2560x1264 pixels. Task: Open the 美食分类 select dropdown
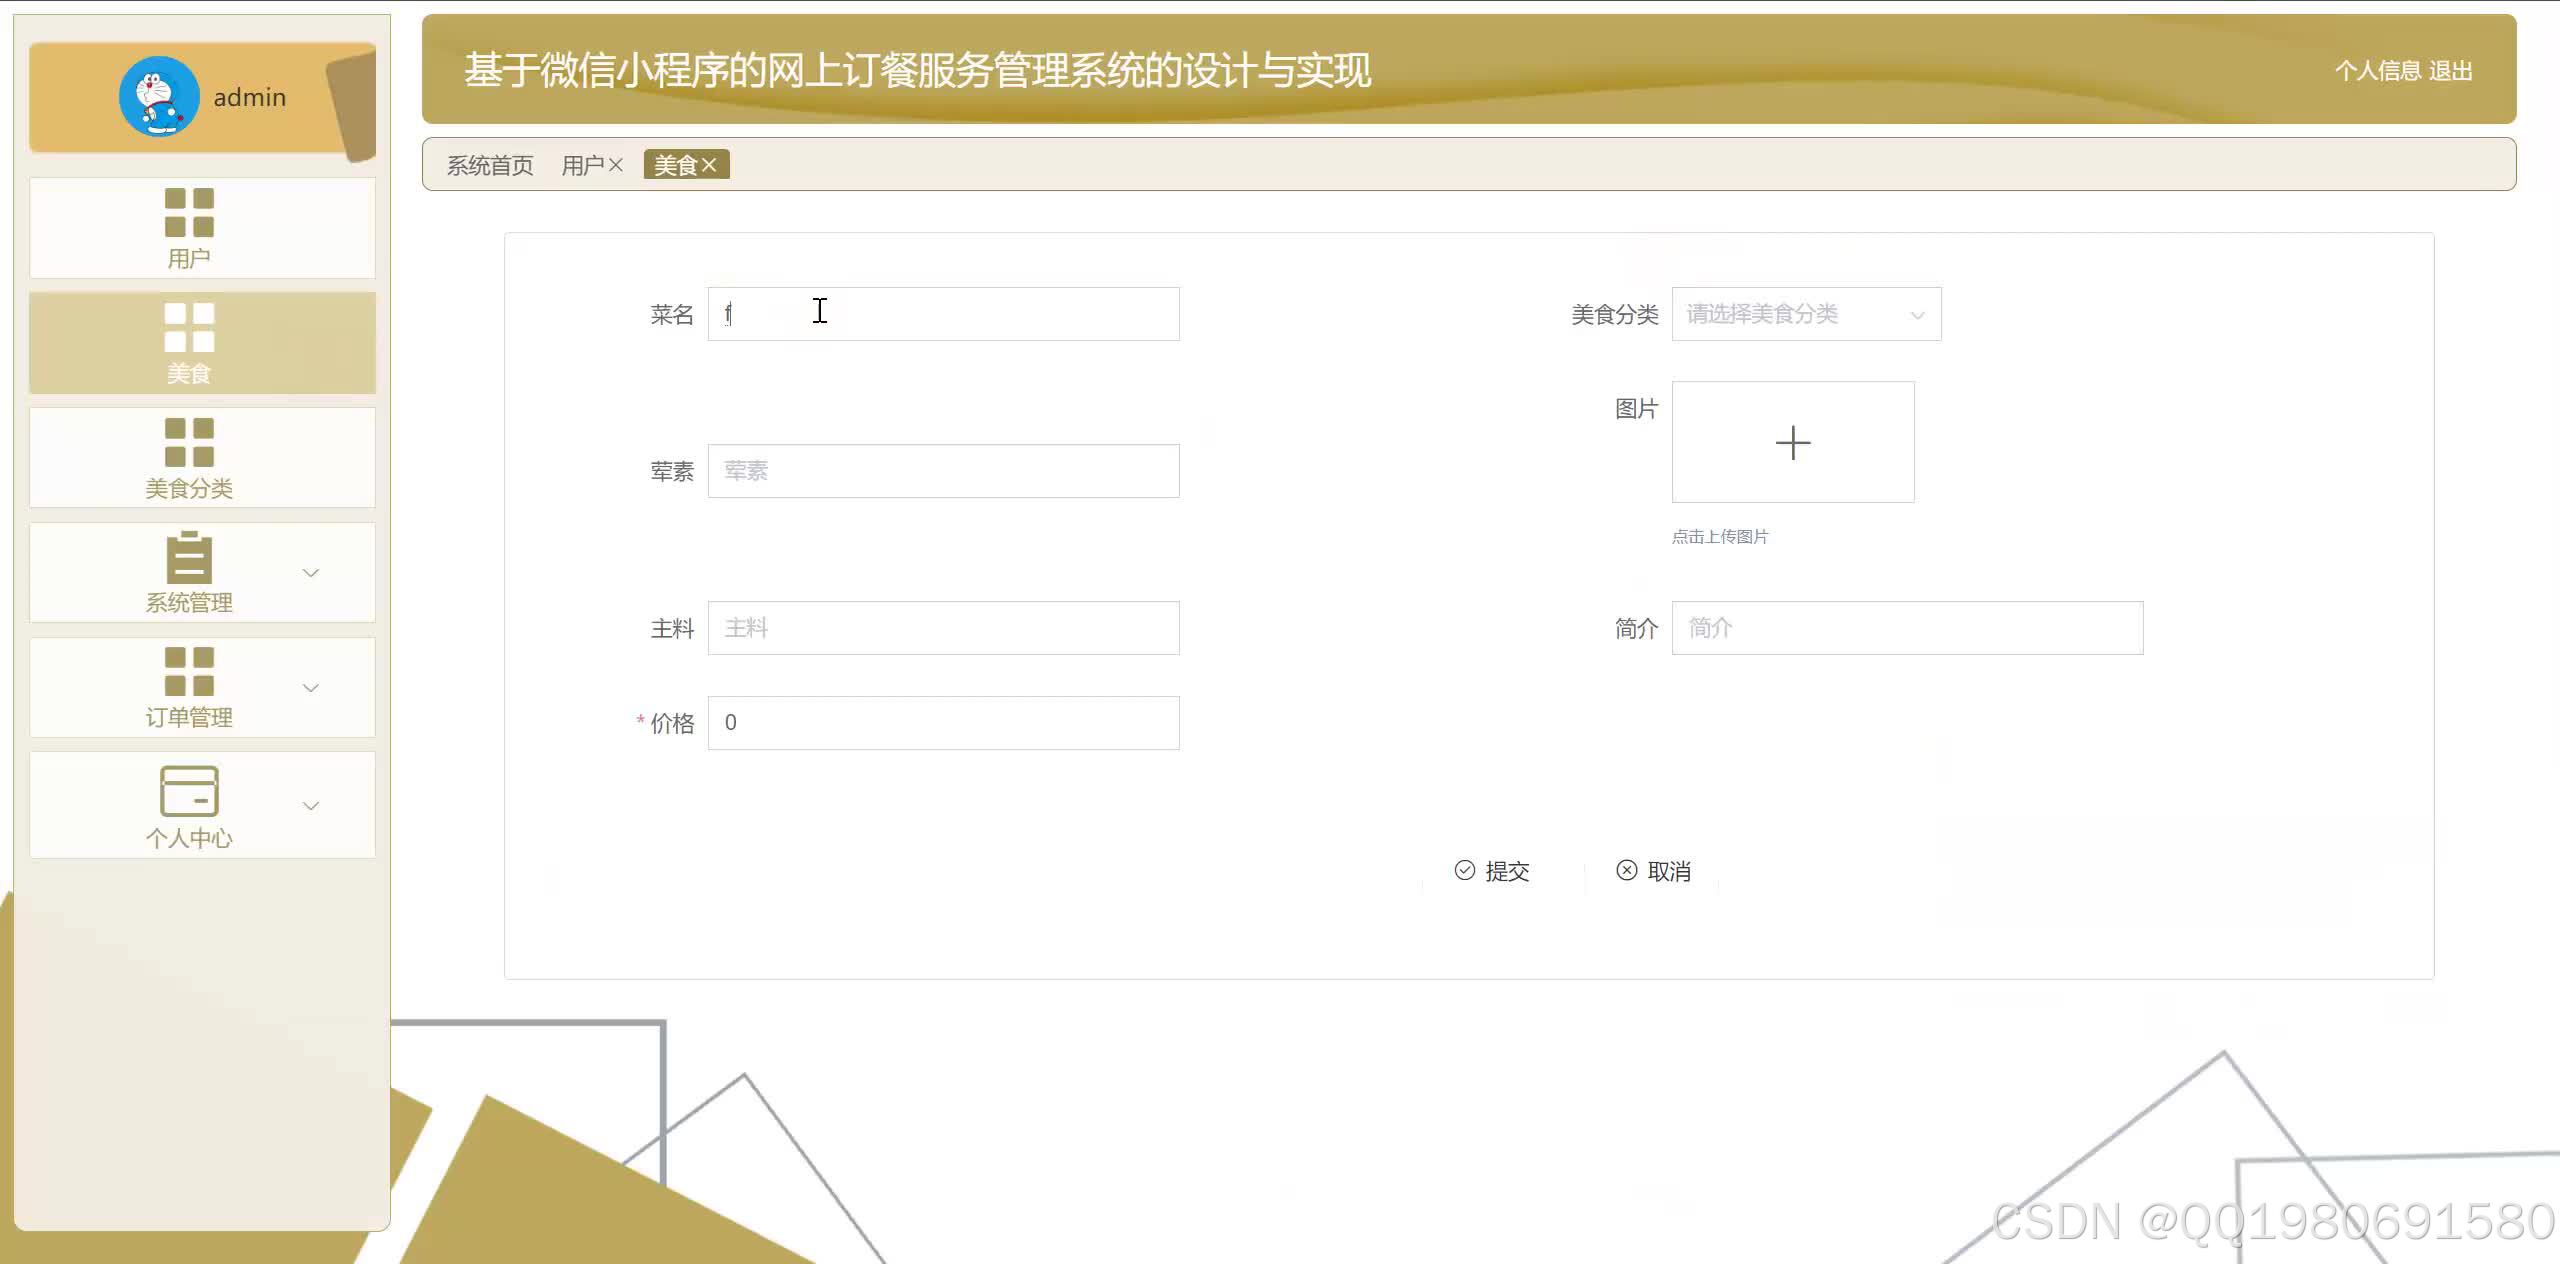(x=1805, y=314)
